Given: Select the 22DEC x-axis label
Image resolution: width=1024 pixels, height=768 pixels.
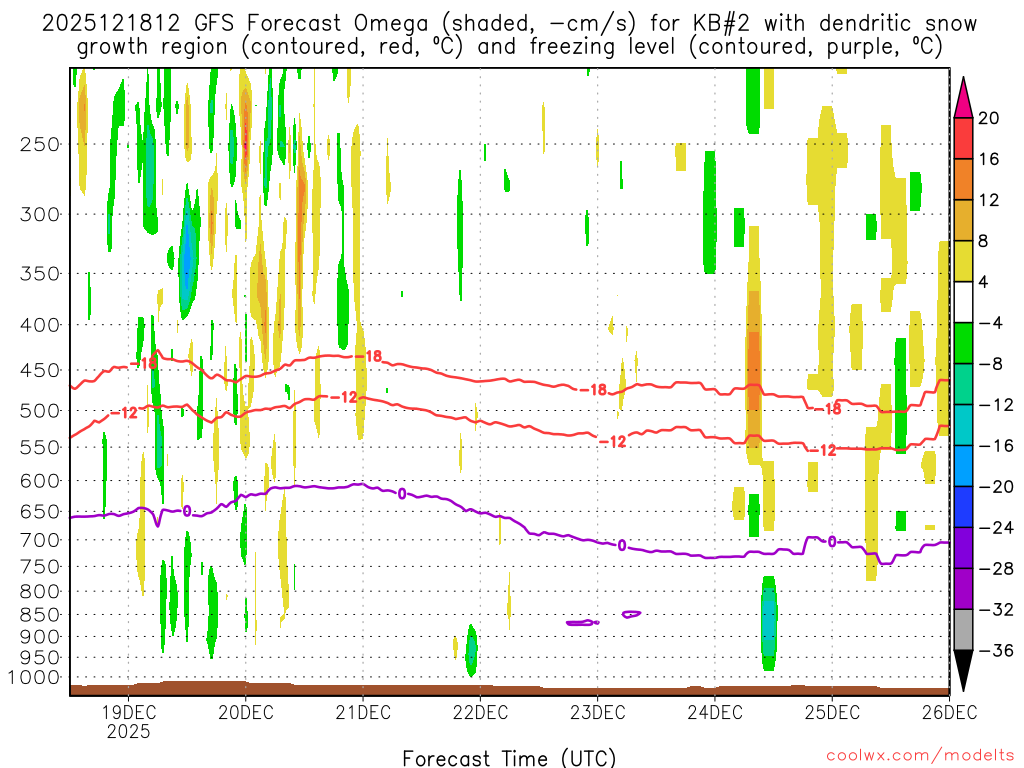Looking at the screenshot, I should pyautogui.click(x=480, y=712).
